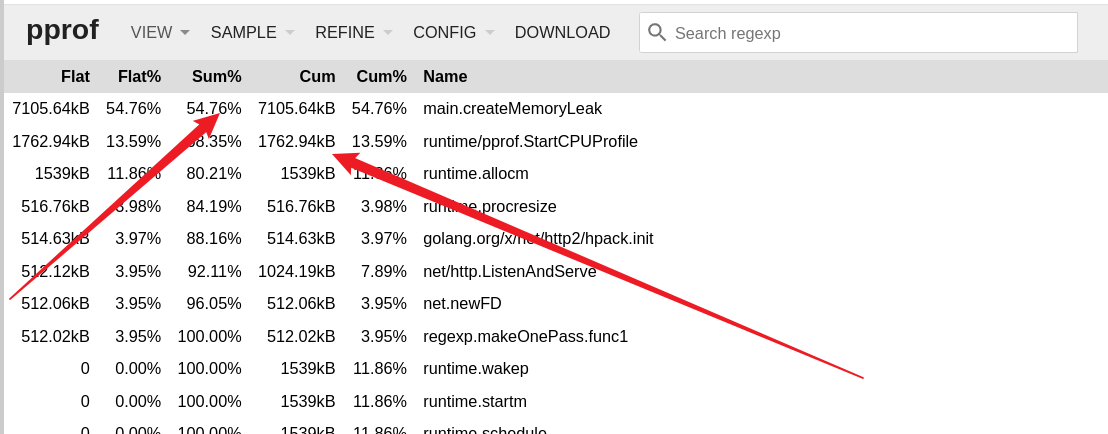Open the VIEW dropdown menu

pyautogui.click(x=160, y=32)
